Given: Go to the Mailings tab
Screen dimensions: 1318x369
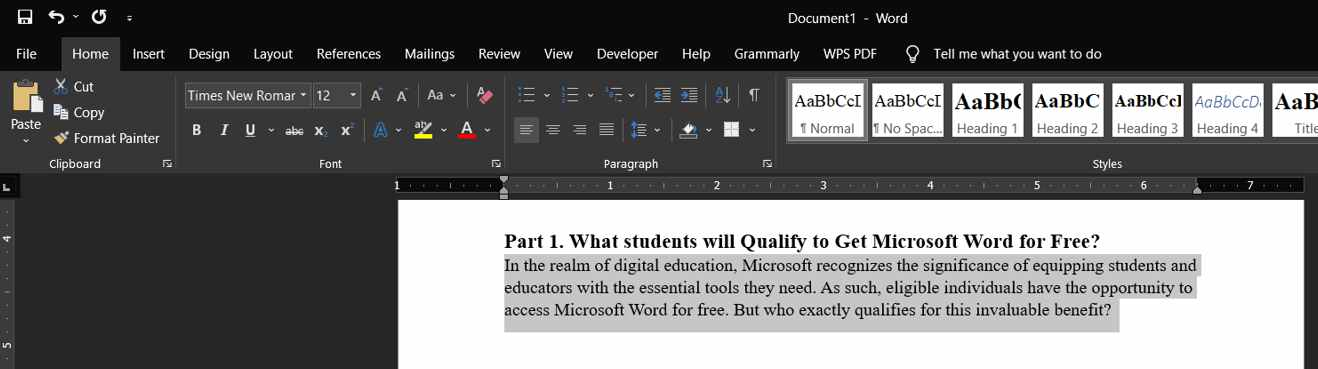Looking at the screenshot, I should 430,54.
